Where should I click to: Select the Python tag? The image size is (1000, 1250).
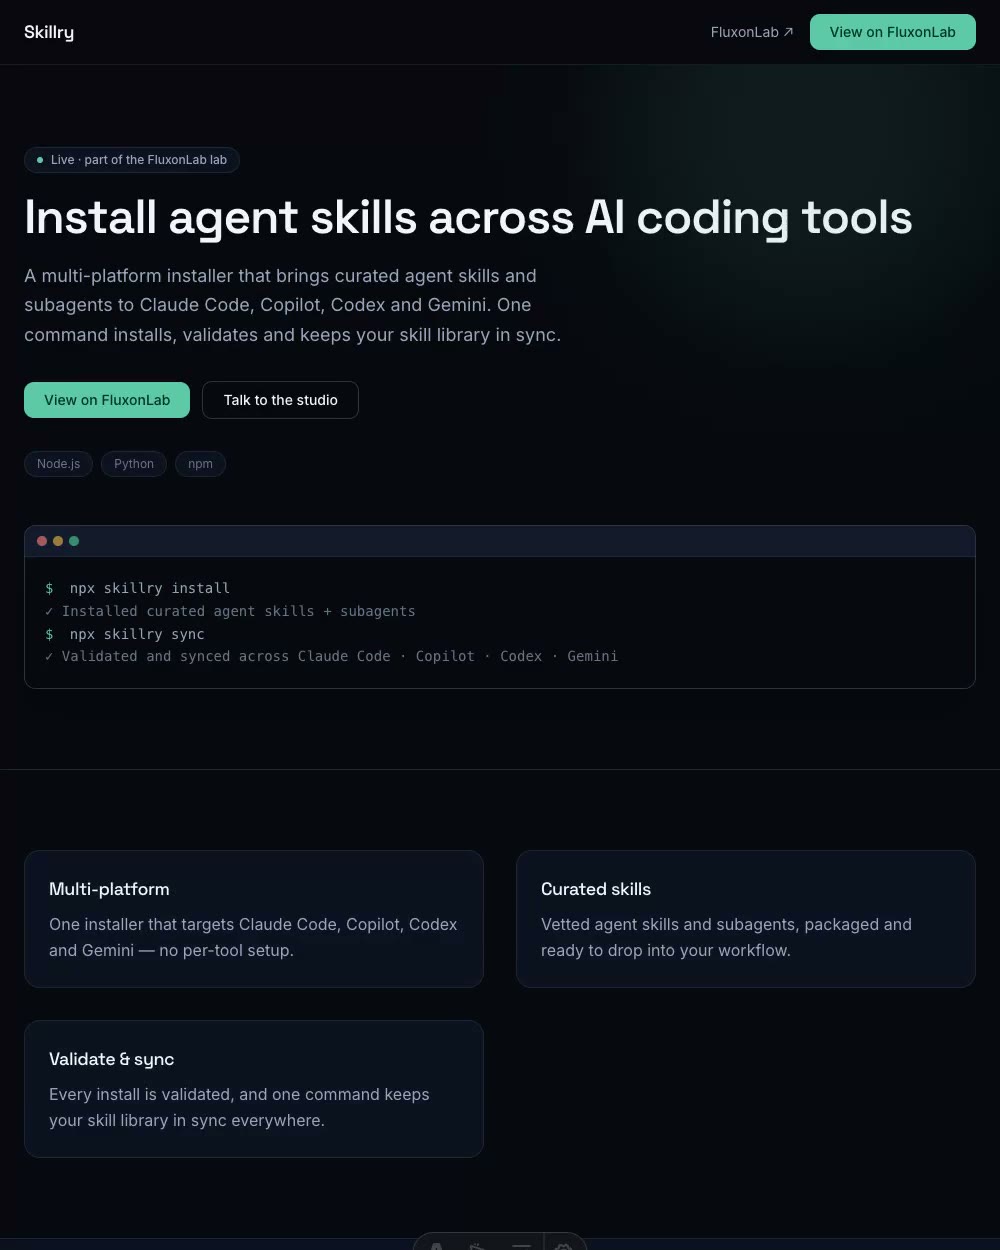click(134, 464)
